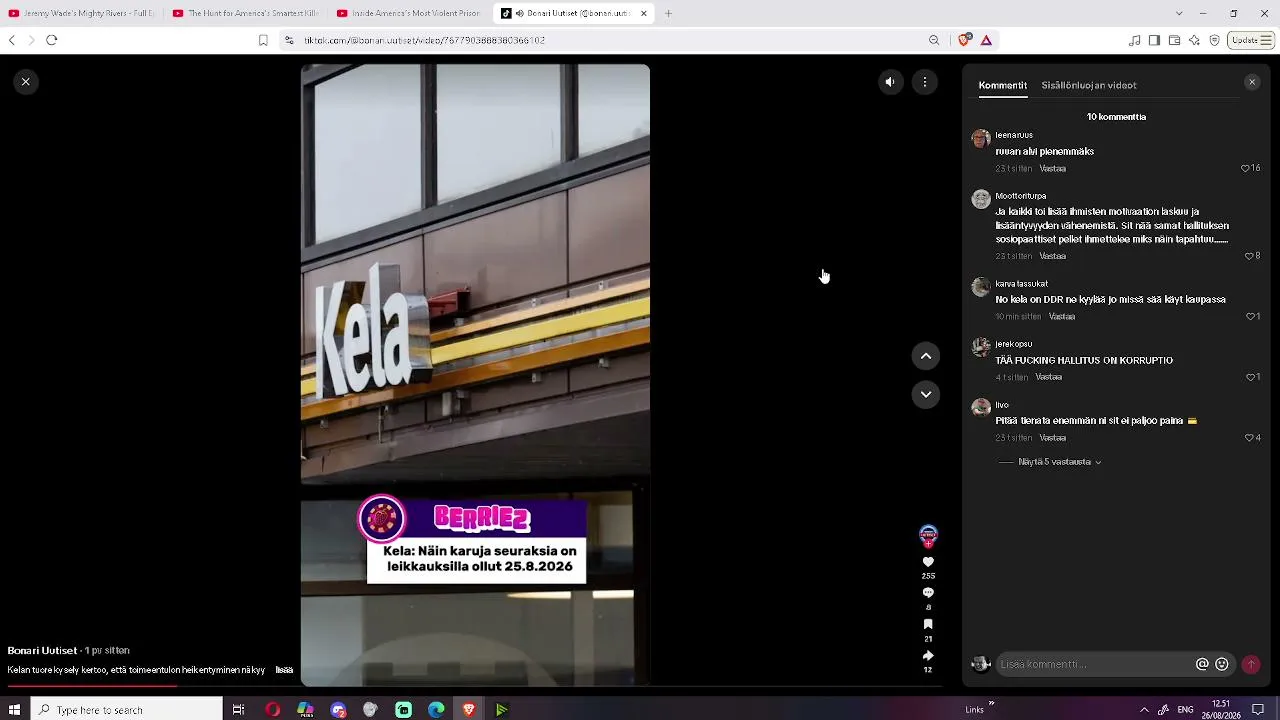Click the 'Lisää kommentti' input field
The height and width of the screenshot is (720, 1280).
point(1095,664)
